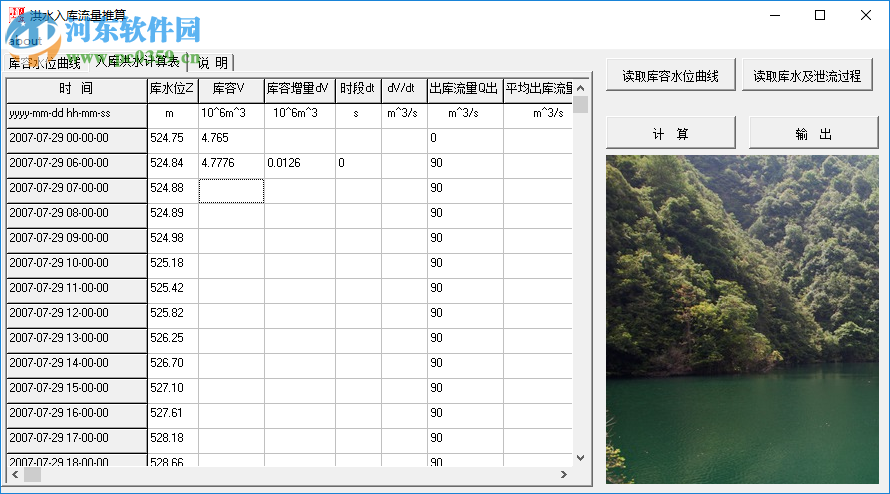Select row 2007-07-29 00-00-00
The height and width of the screenshot is (494, 890).
point(77,140)
